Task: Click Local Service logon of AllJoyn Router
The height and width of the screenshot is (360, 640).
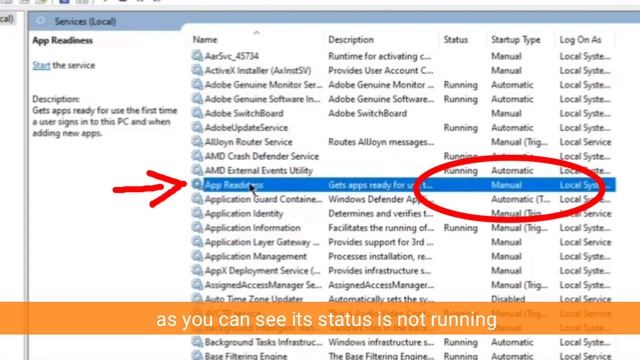Action: [x=585, y=142]
